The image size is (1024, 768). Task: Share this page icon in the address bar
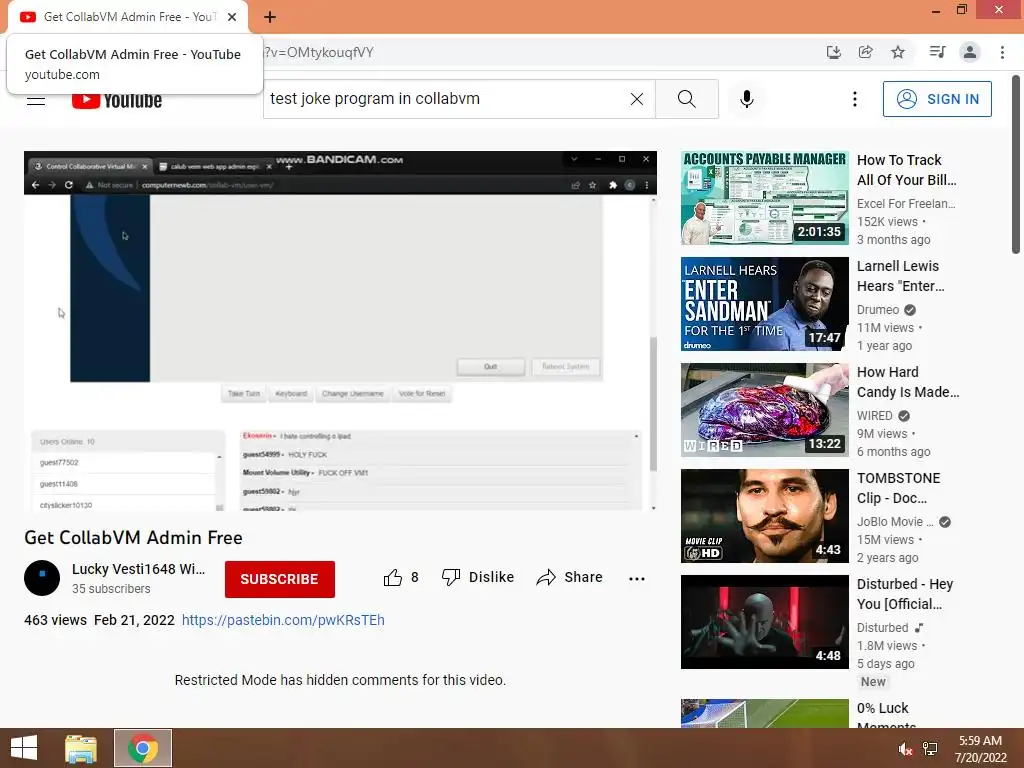(x=865, y=52)
